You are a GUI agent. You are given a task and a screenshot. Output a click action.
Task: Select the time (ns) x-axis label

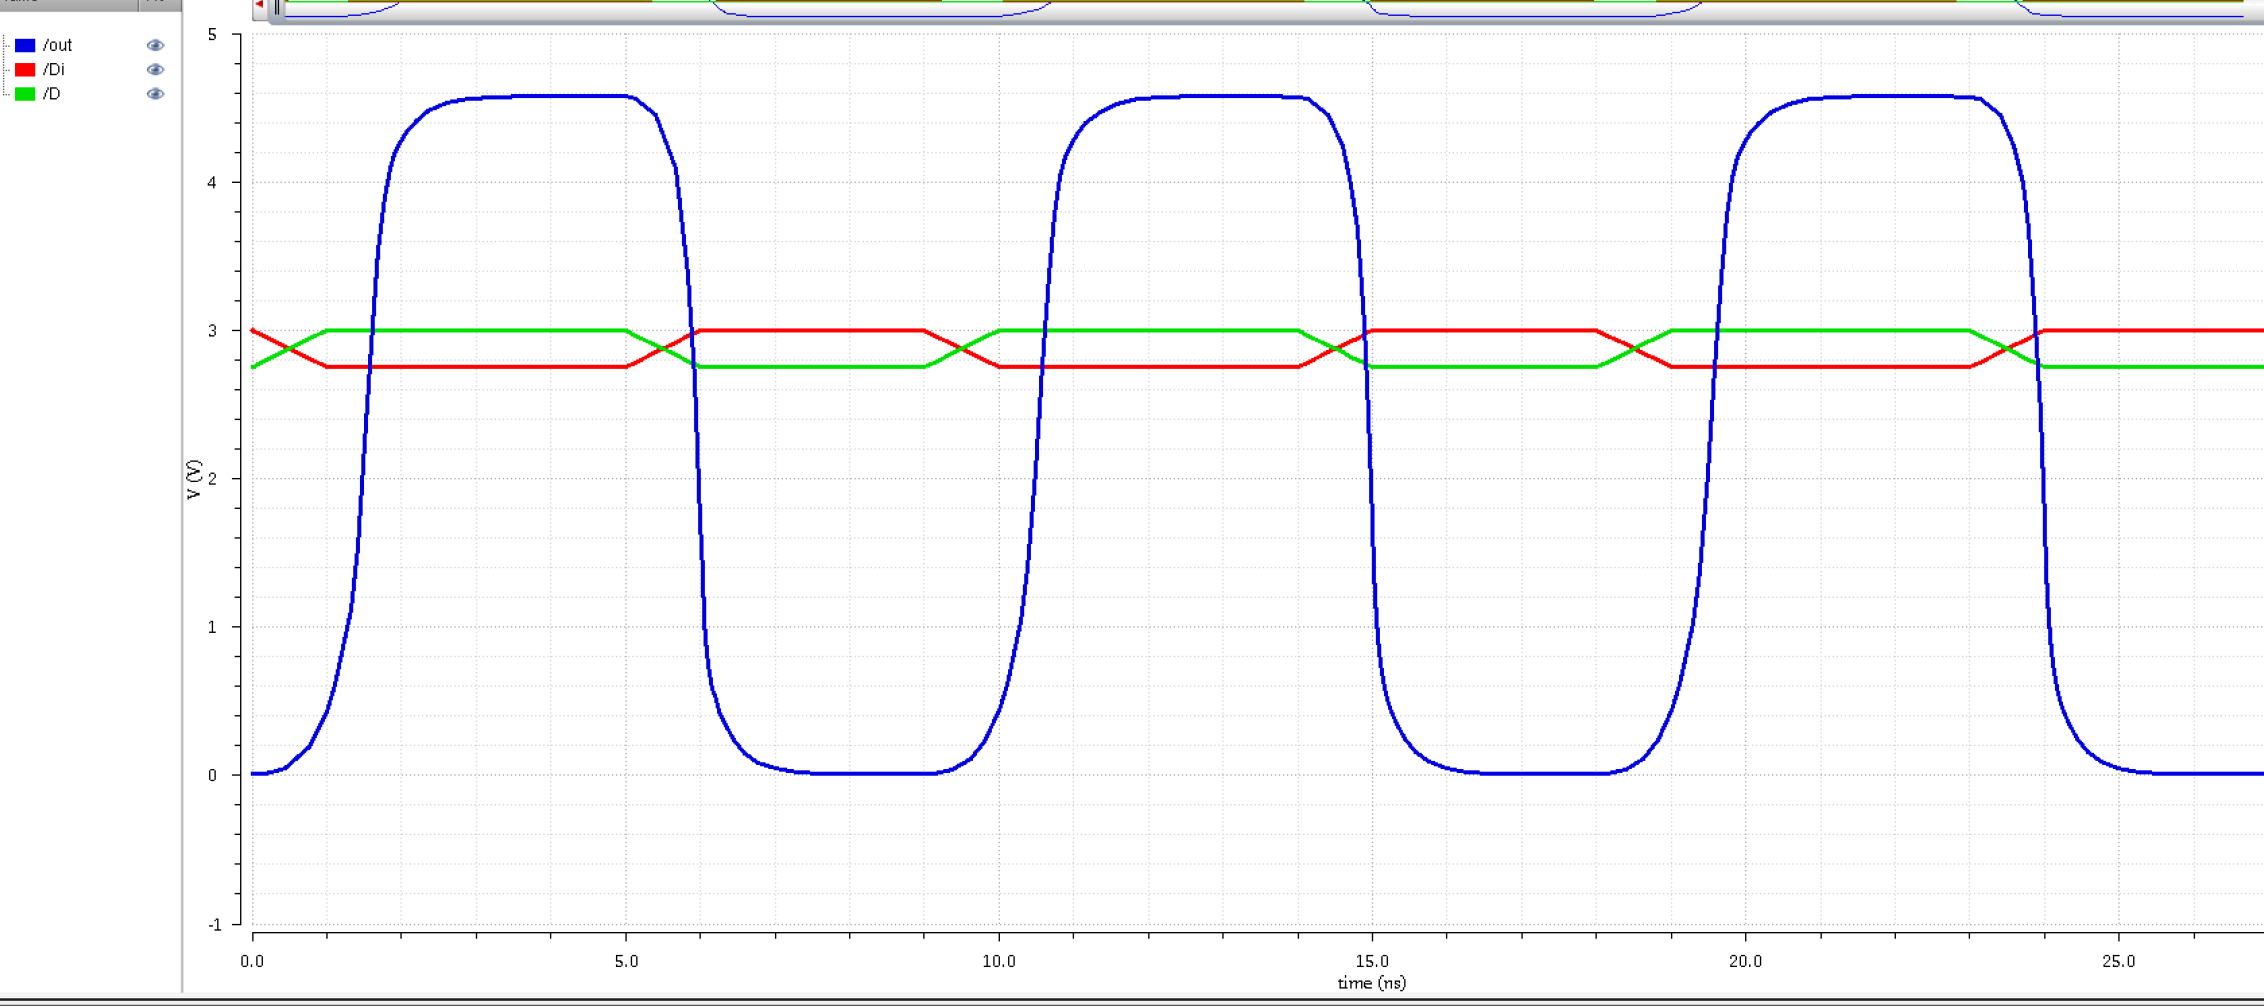pyautogui.click(x=1371, y=984)
